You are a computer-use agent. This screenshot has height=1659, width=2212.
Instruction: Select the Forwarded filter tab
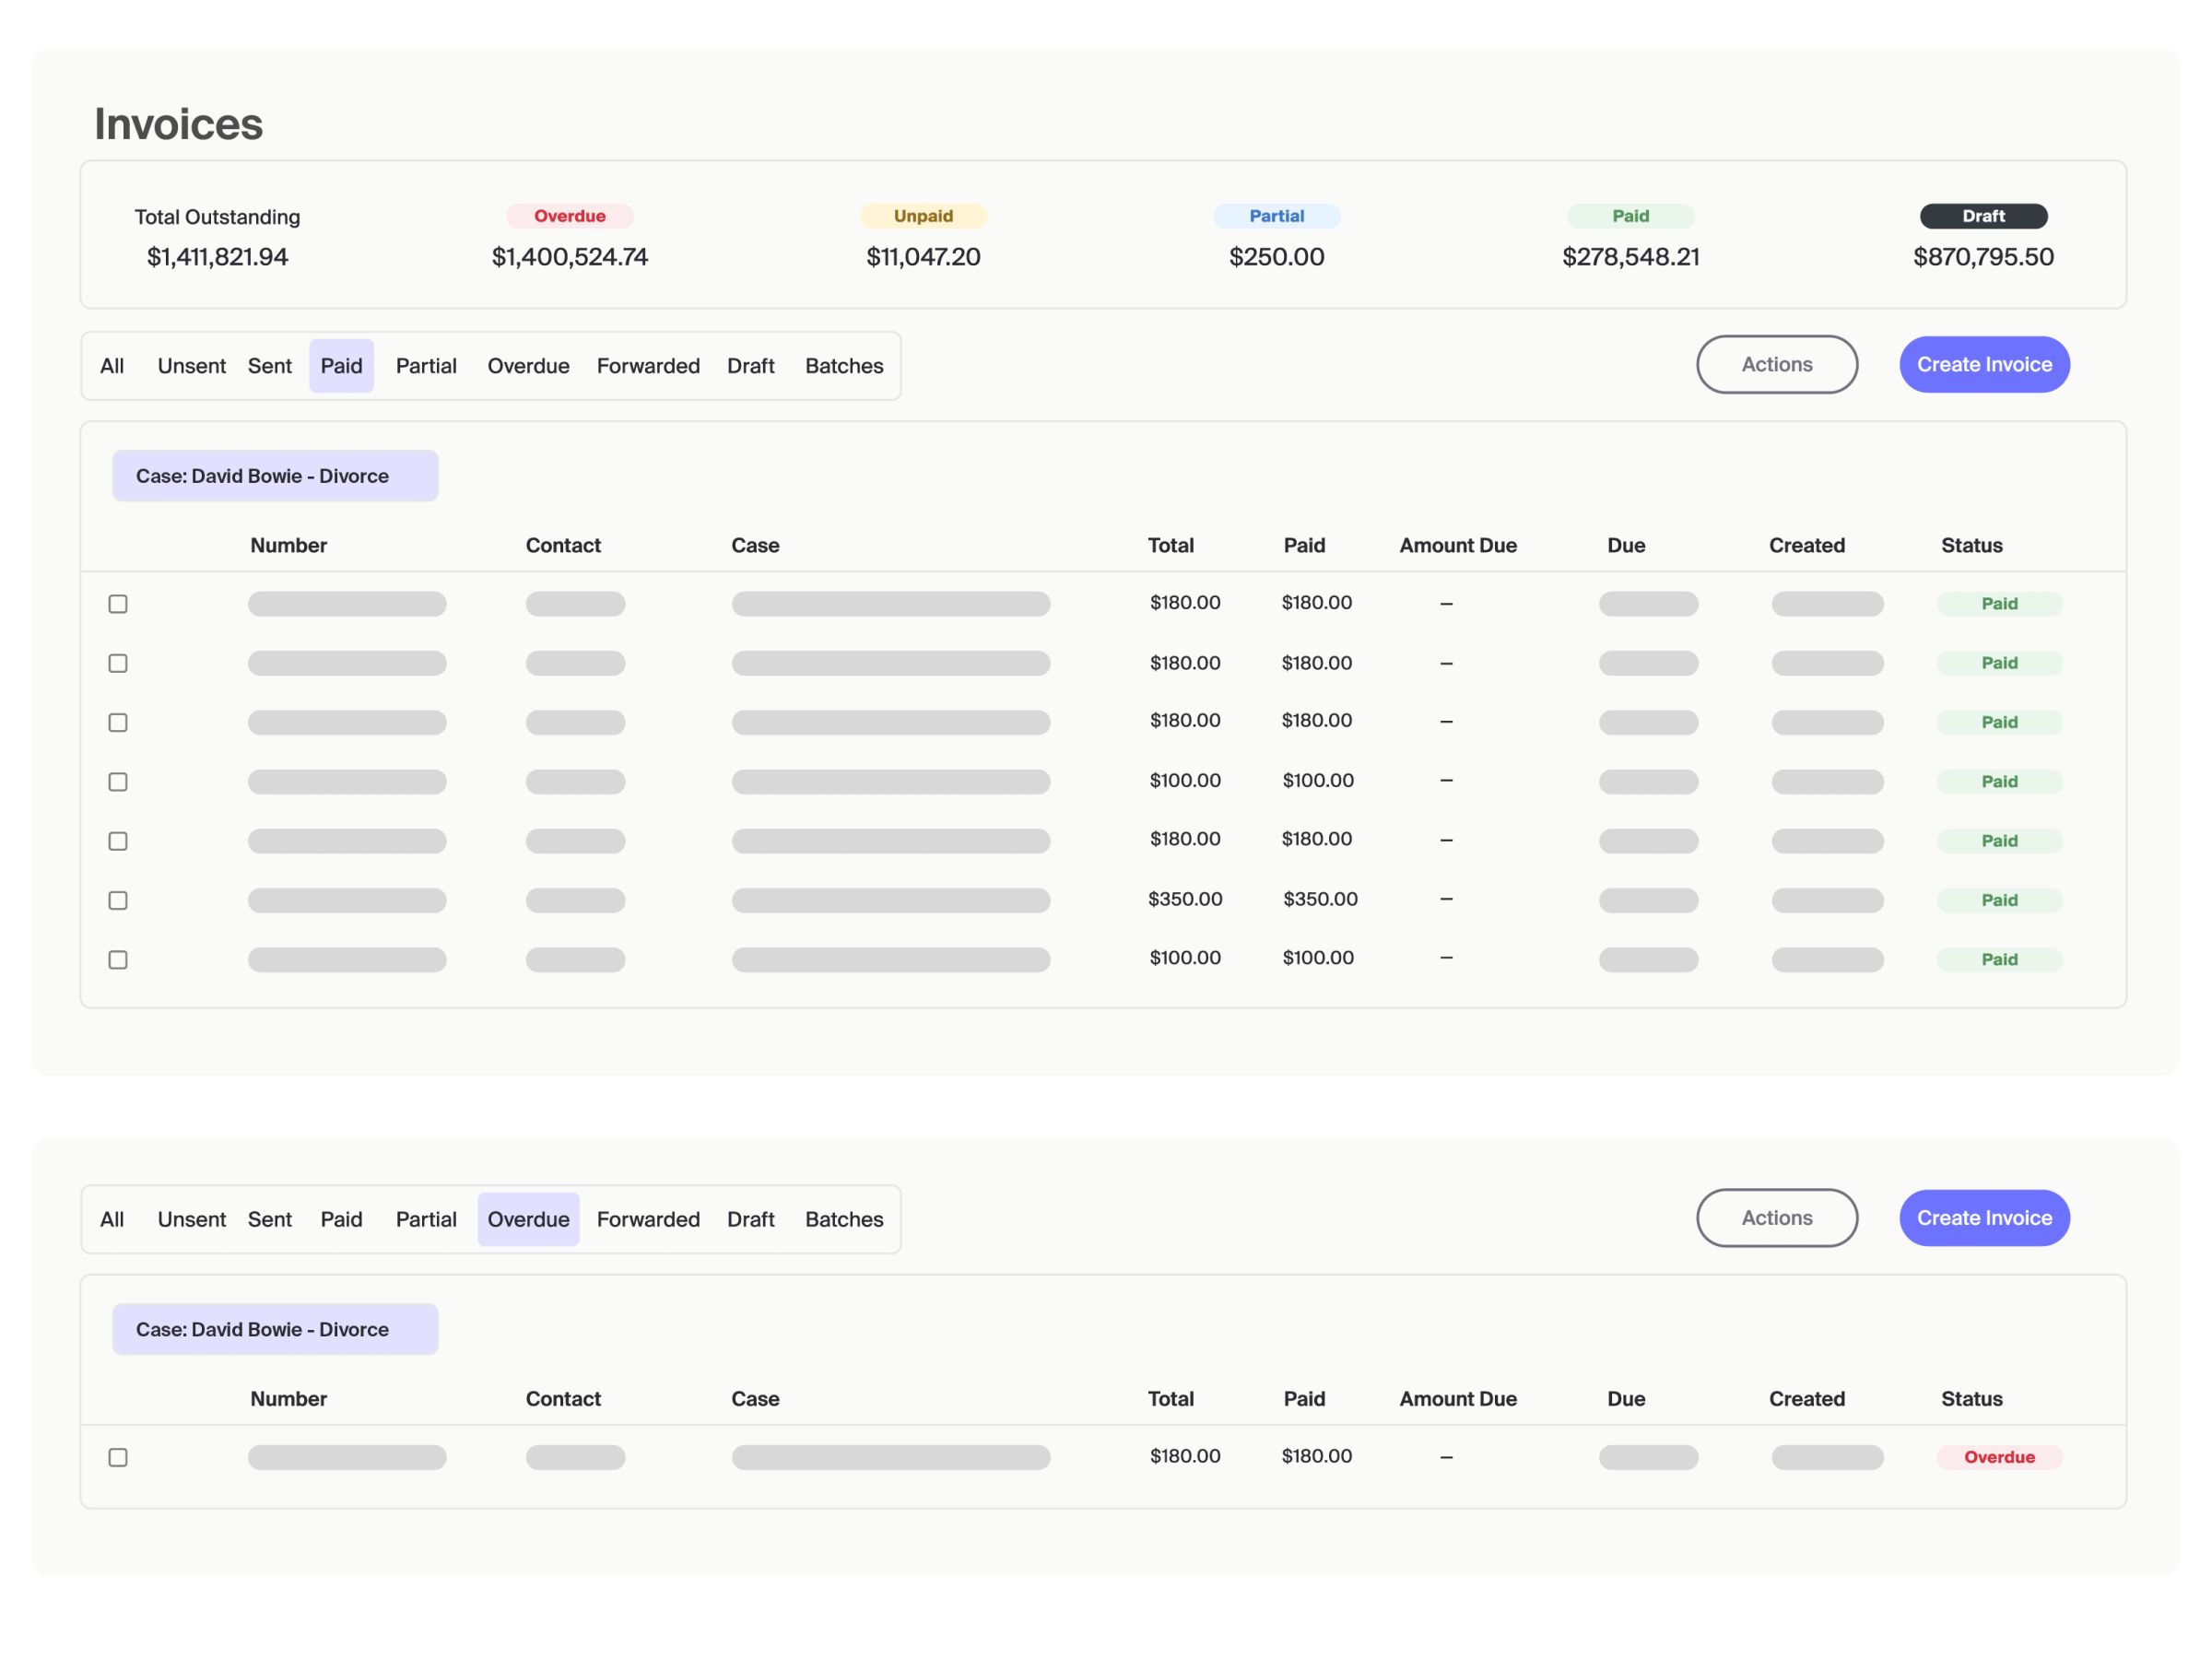(x=648, y=365)
